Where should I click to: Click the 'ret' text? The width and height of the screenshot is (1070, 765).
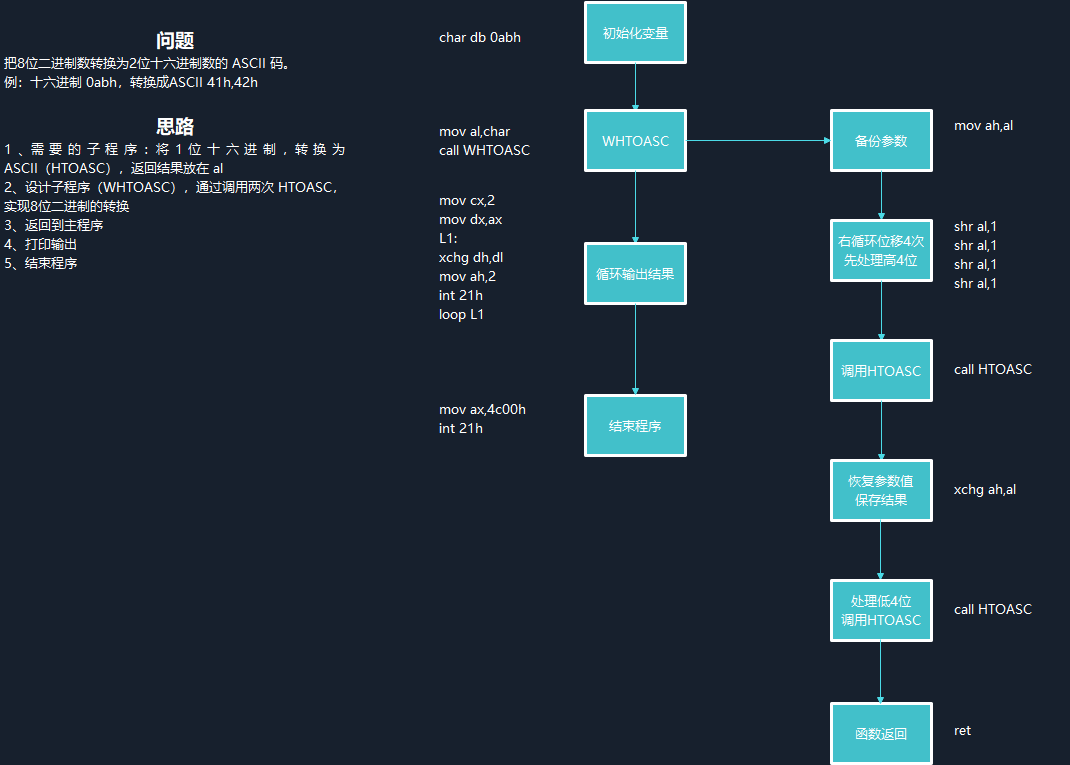[x=962, y=731]
